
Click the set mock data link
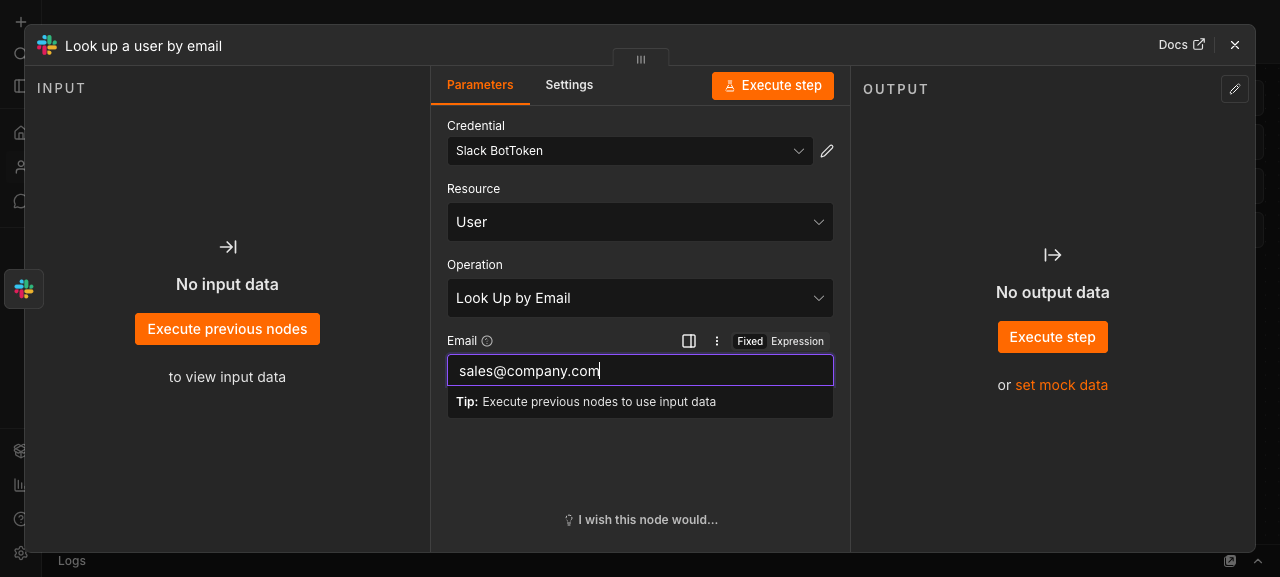1061,385
